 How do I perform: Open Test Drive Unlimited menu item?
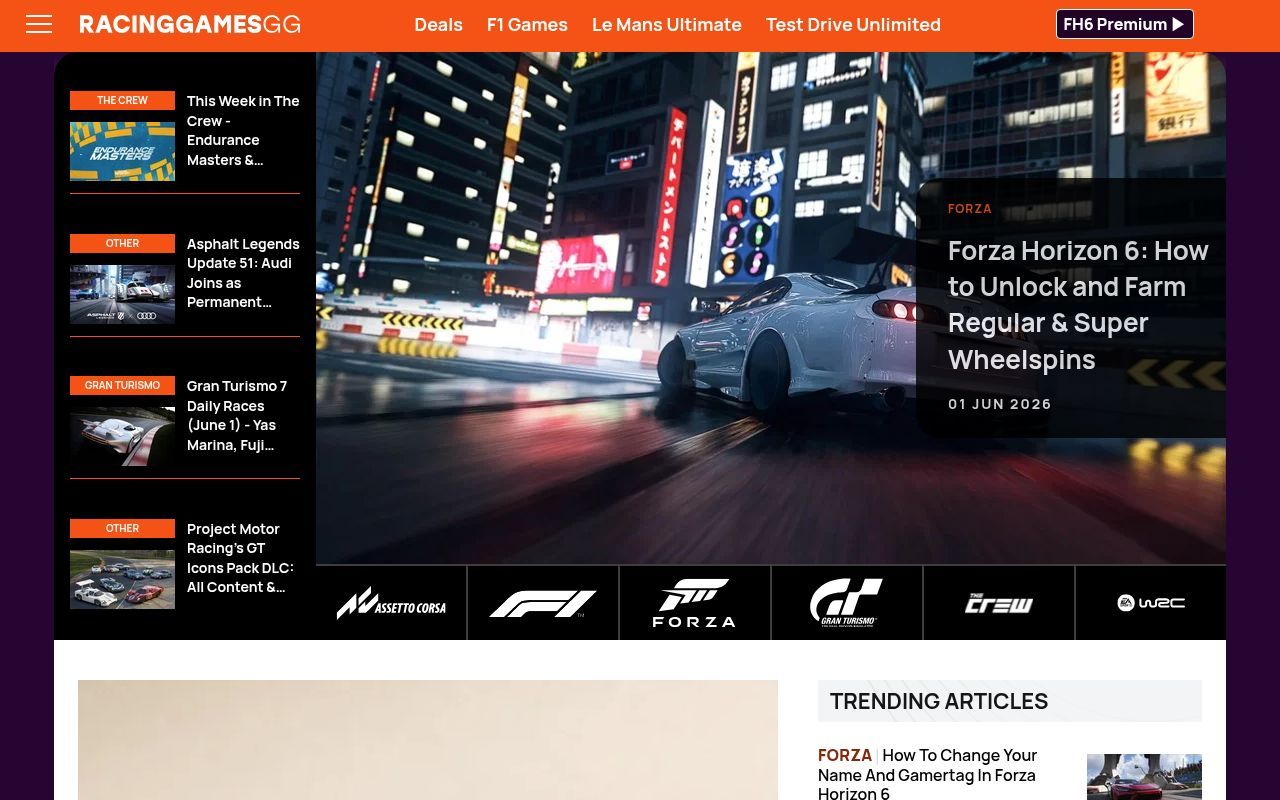(x=853, y=24)
